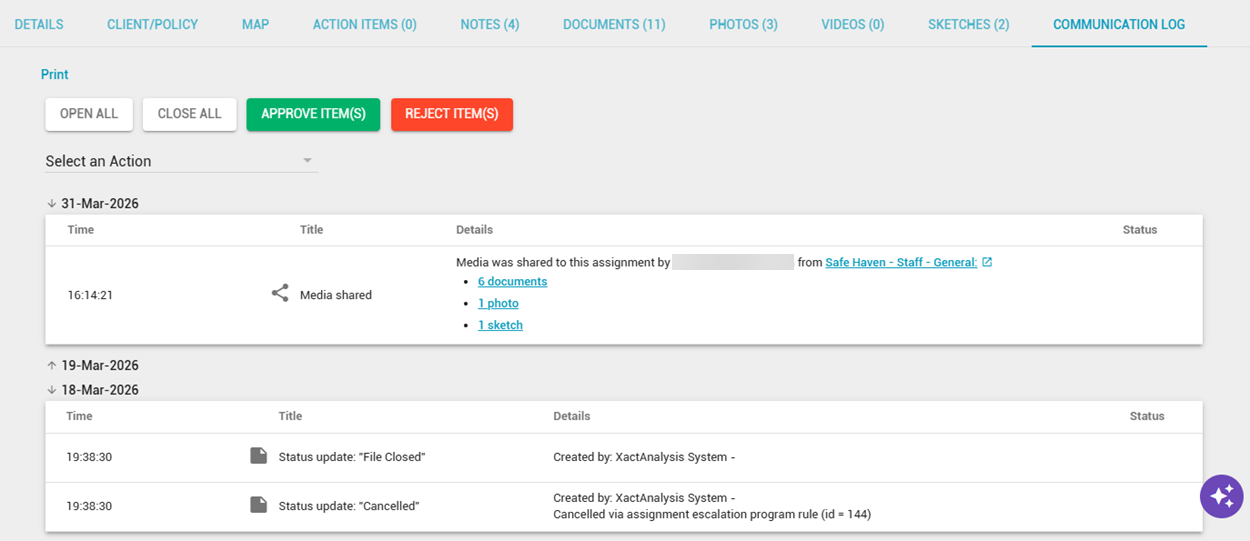Click the Reject Item(s) button
This screenshot has width=1250, height=541.
[x=452, y=114]
